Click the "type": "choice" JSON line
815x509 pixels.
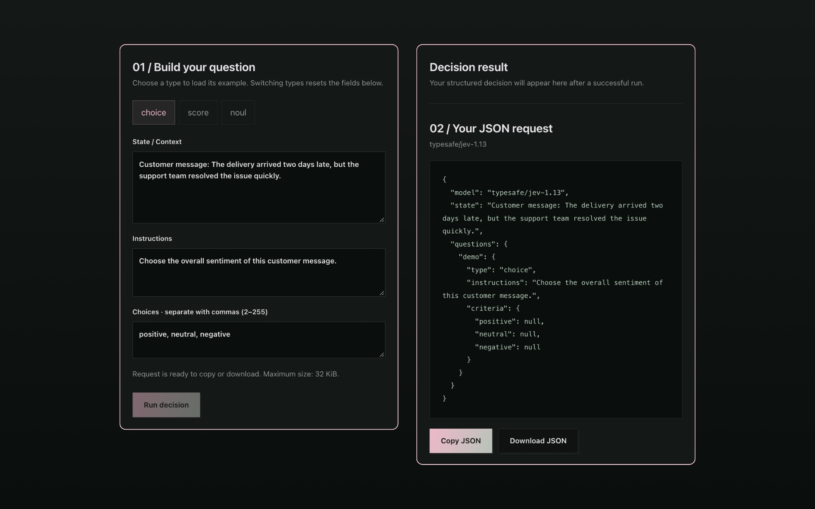pos(501,270)
